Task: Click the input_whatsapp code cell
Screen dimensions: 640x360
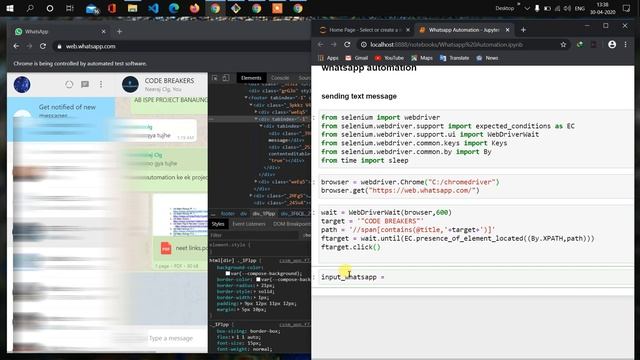Action: click(476, 277)
